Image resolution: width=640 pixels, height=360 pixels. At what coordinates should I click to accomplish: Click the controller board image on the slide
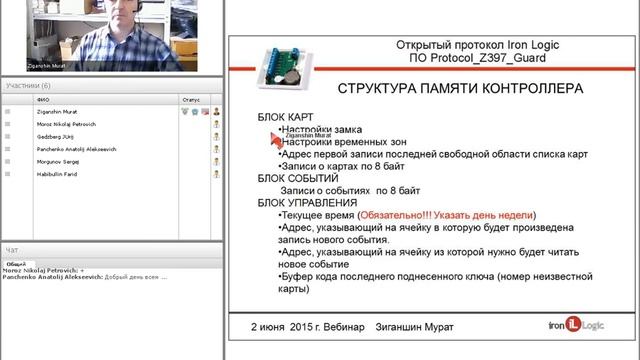tap(285, 68)
